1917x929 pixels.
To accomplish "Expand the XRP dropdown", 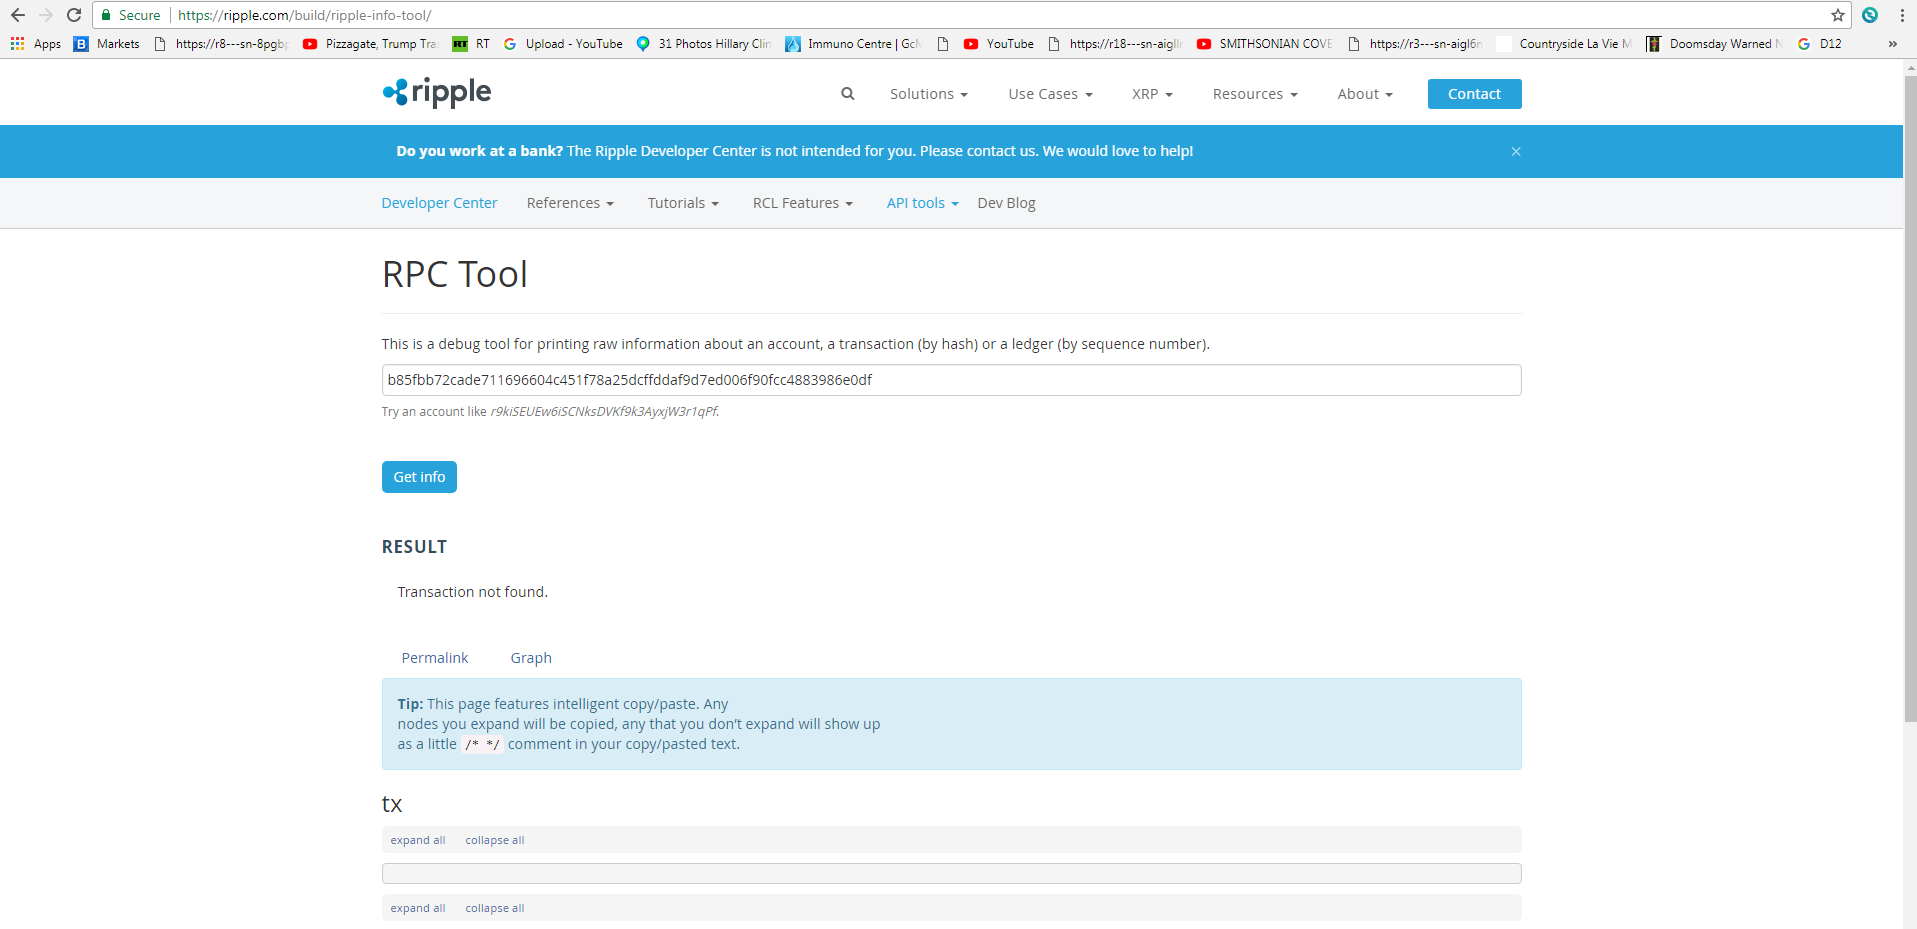I will pyautogui.click(x=1152, y=94).
